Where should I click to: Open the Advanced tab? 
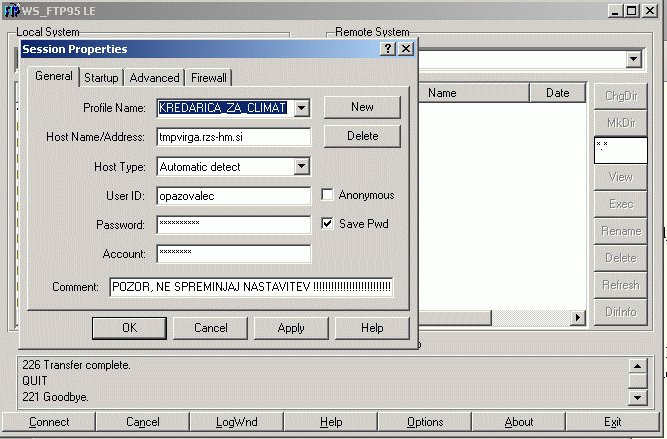pyautogui.click(x=155, y=78)
